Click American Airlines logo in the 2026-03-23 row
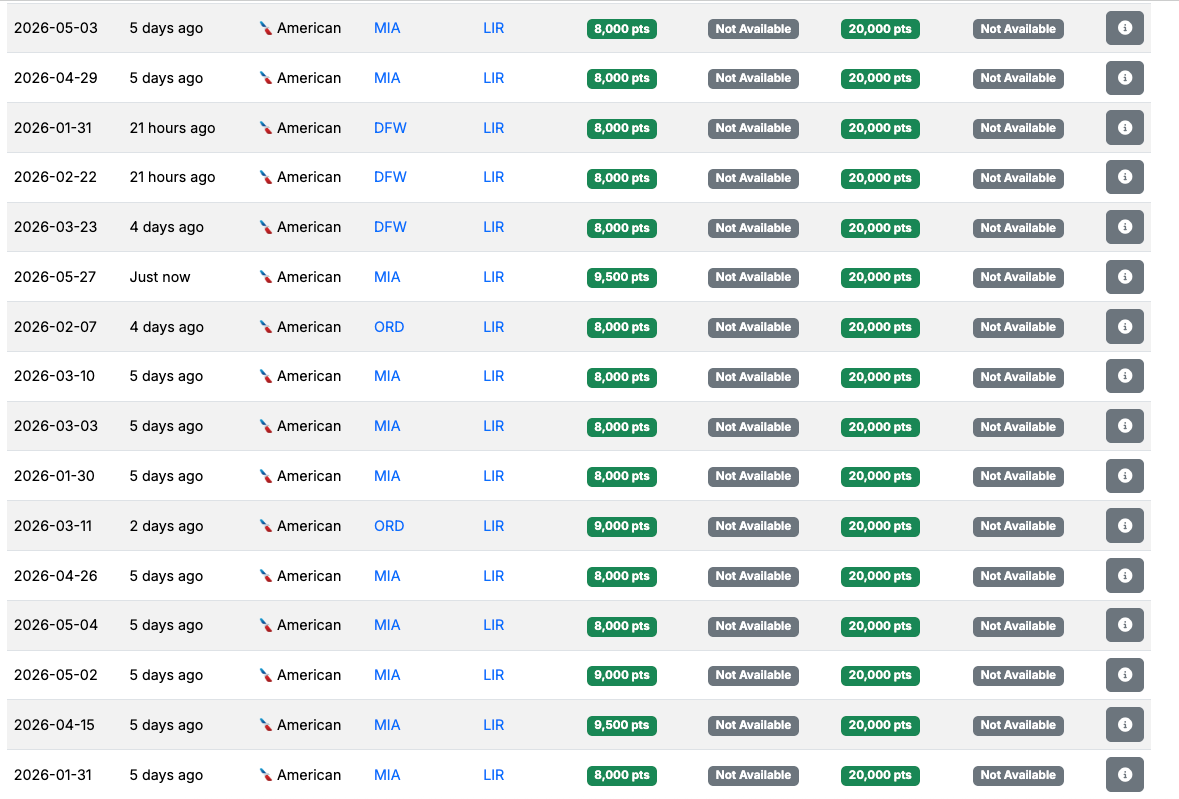 [266, 227]
